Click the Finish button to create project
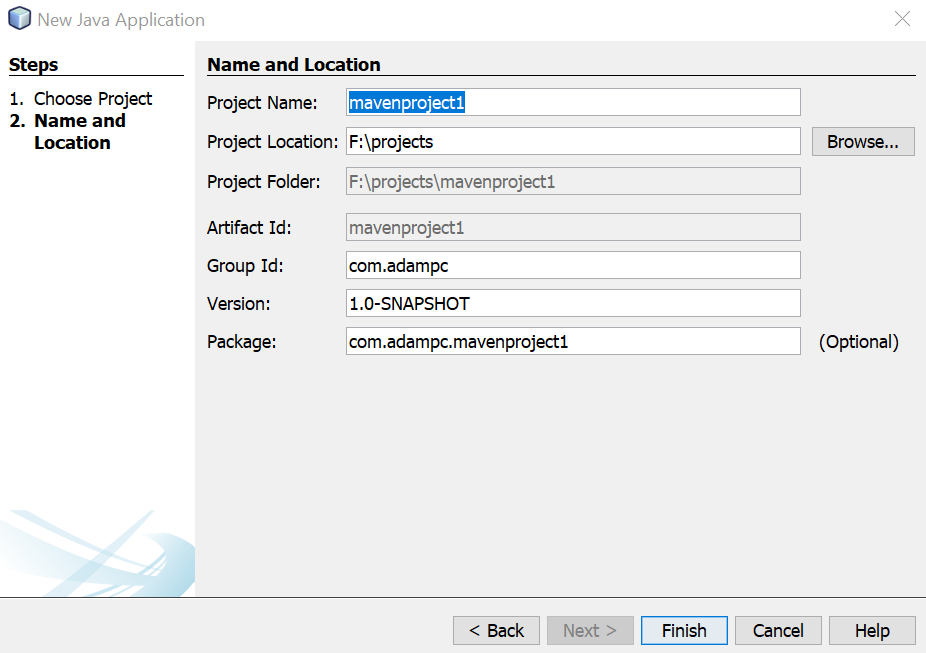Screen dimensions: 926x653 click(684, 630)
